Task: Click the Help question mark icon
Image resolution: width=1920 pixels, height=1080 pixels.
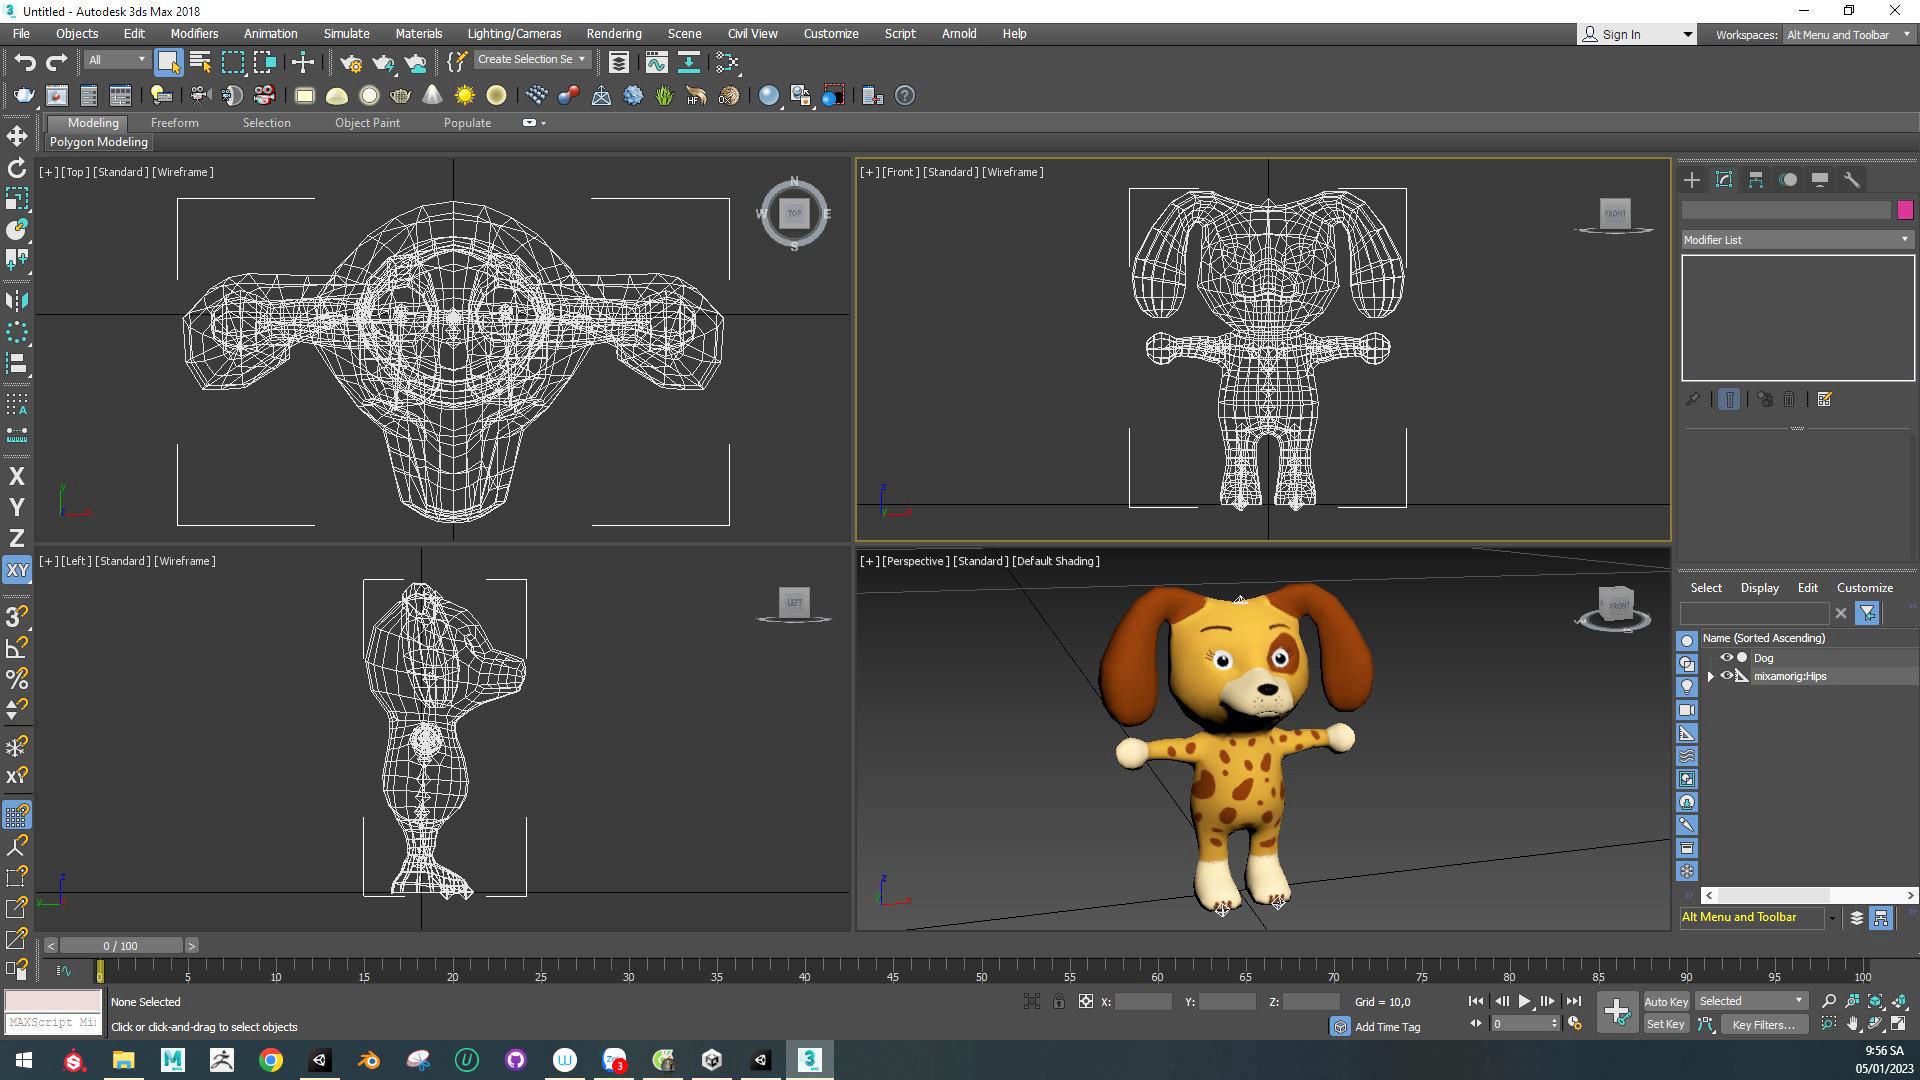Action: coord(904,96)
